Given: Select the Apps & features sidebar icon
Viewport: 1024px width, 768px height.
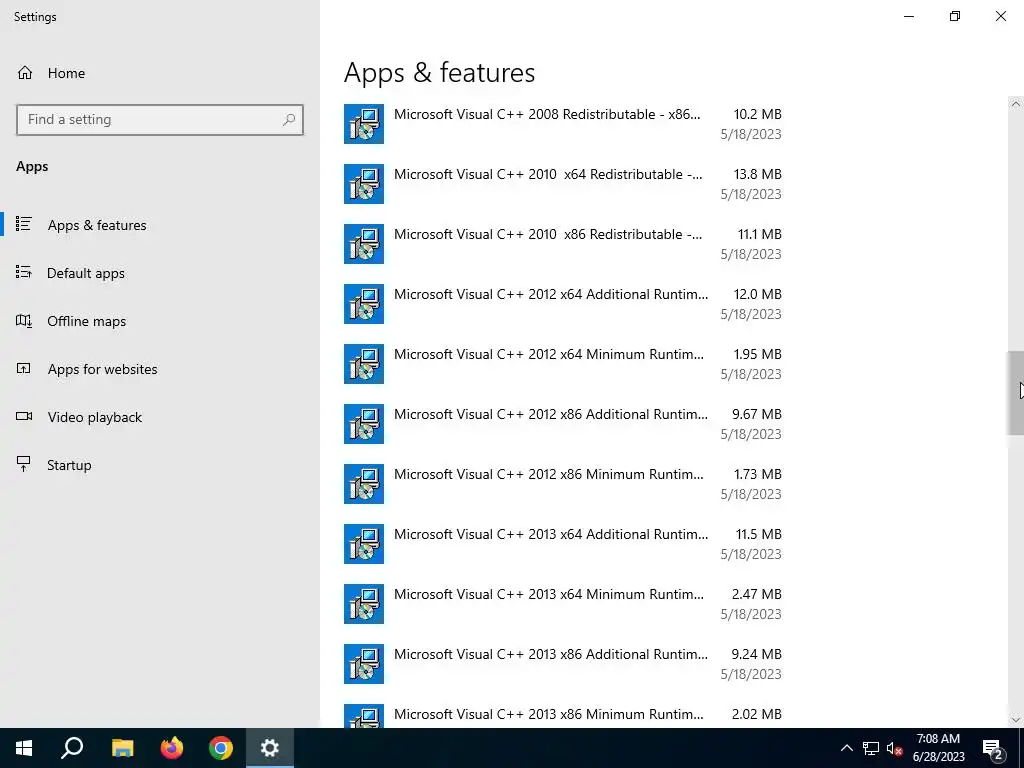Looking at the screenshot, I should point(24,224).
